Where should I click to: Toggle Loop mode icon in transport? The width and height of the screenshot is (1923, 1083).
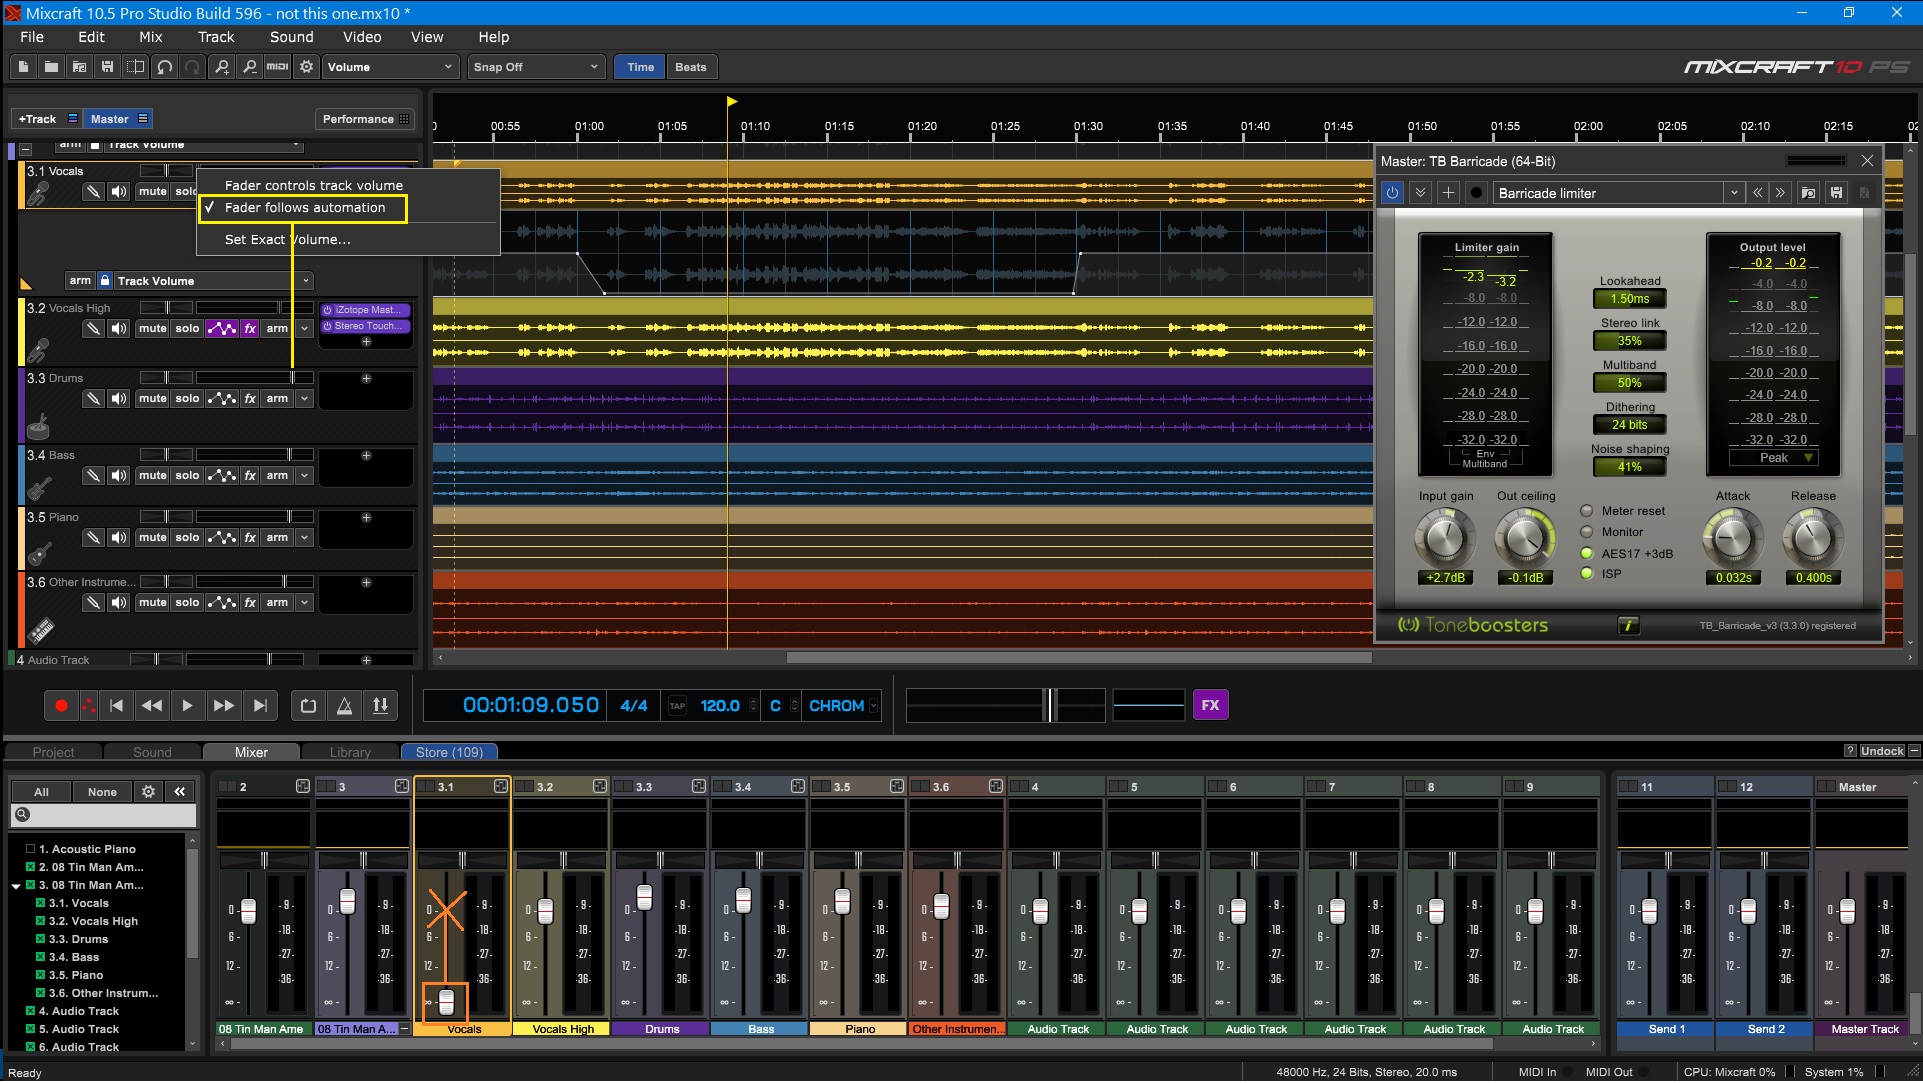309,705
